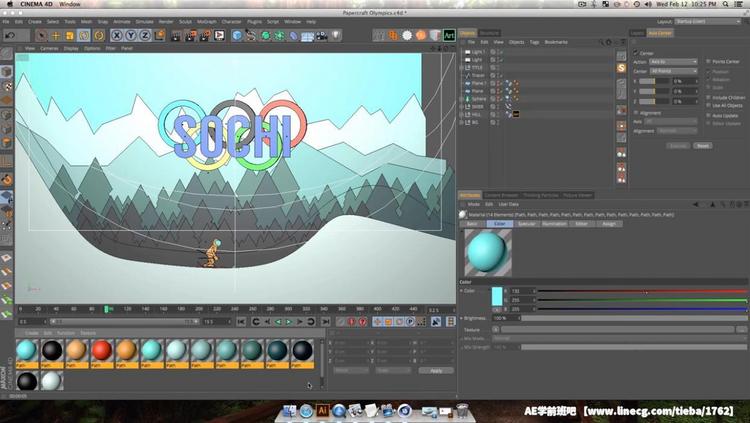
Task: Add a Camera object
Action: [321, 35]
